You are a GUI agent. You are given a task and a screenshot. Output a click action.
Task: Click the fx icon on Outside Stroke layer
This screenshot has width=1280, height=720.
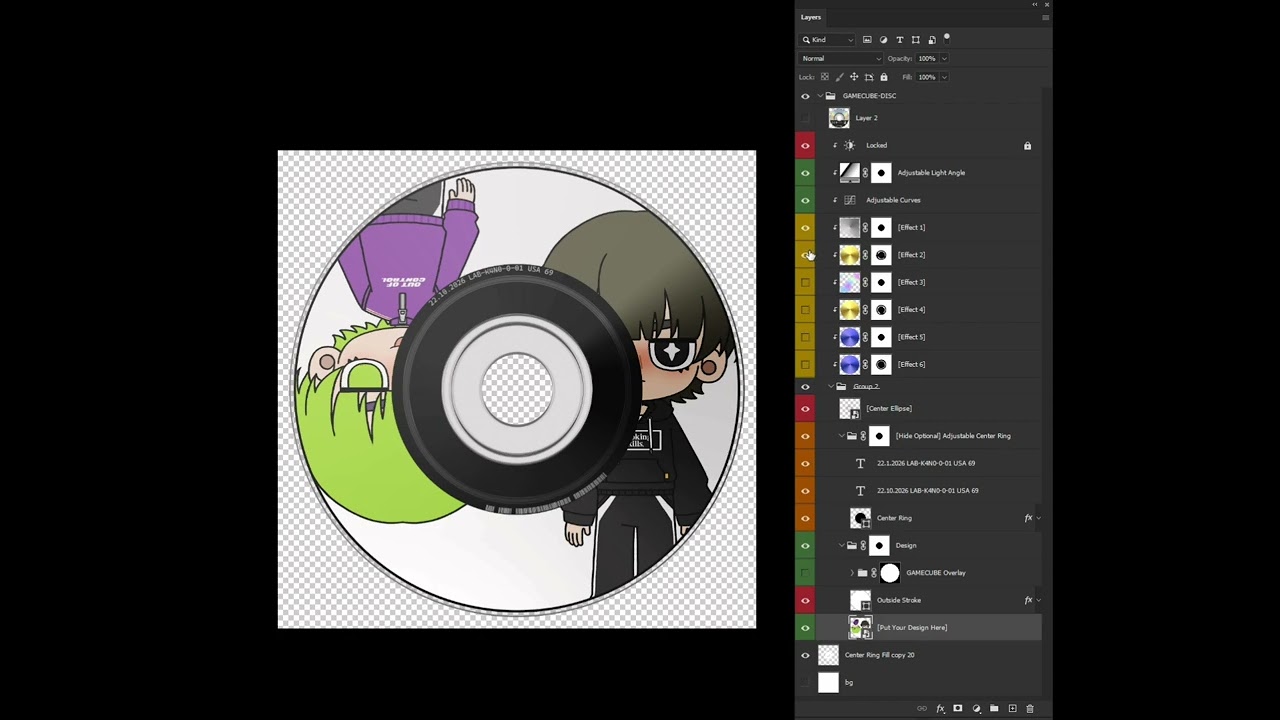[1028, 600]
